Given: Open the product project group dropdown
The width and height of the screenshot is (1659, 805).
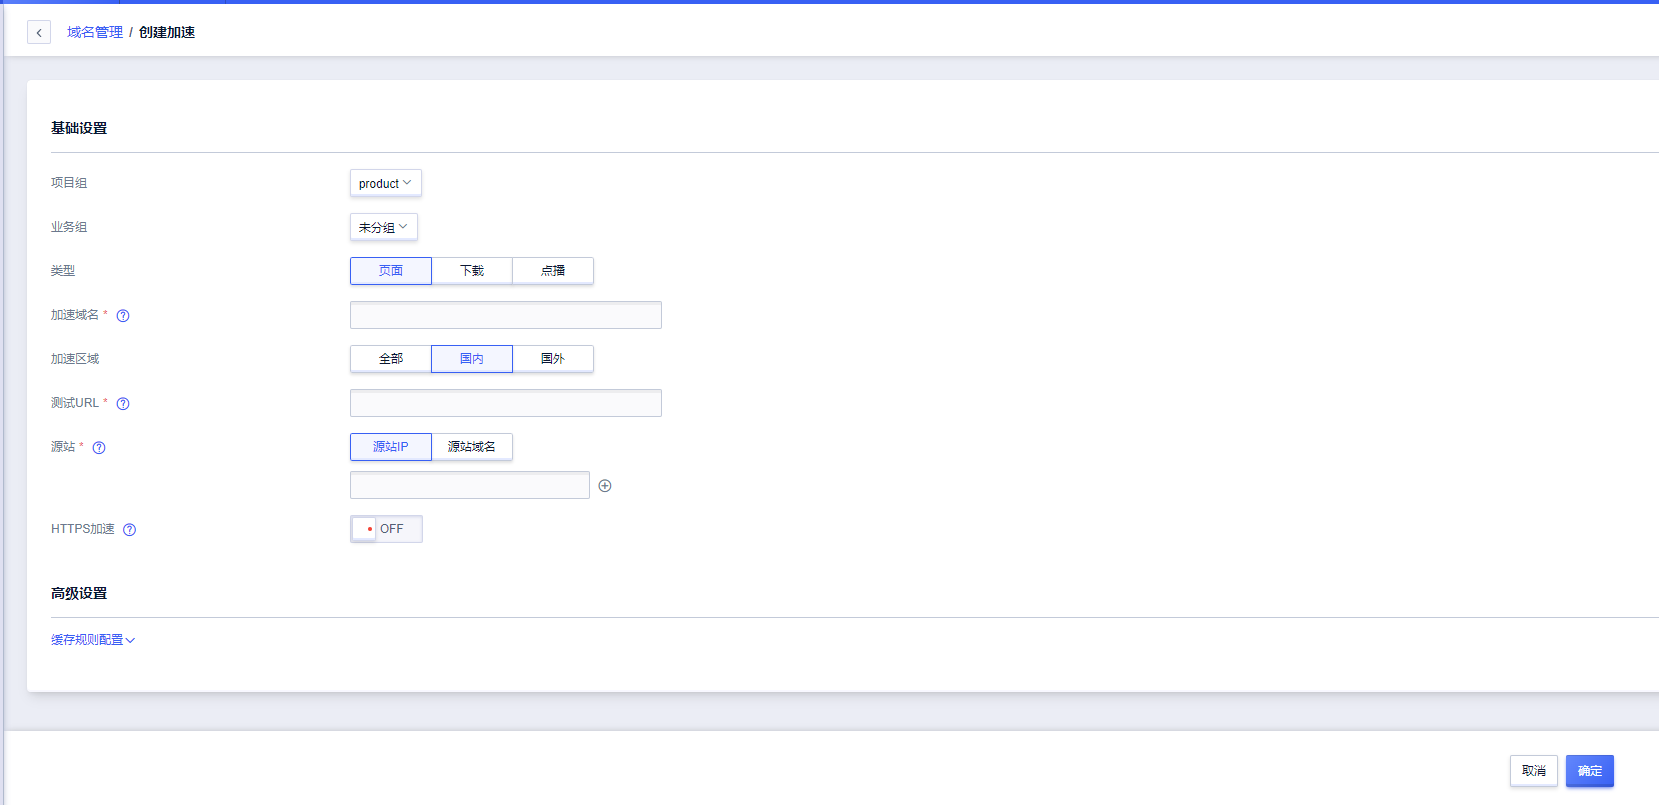Looking at the screenshot, I should pos(385,184).
